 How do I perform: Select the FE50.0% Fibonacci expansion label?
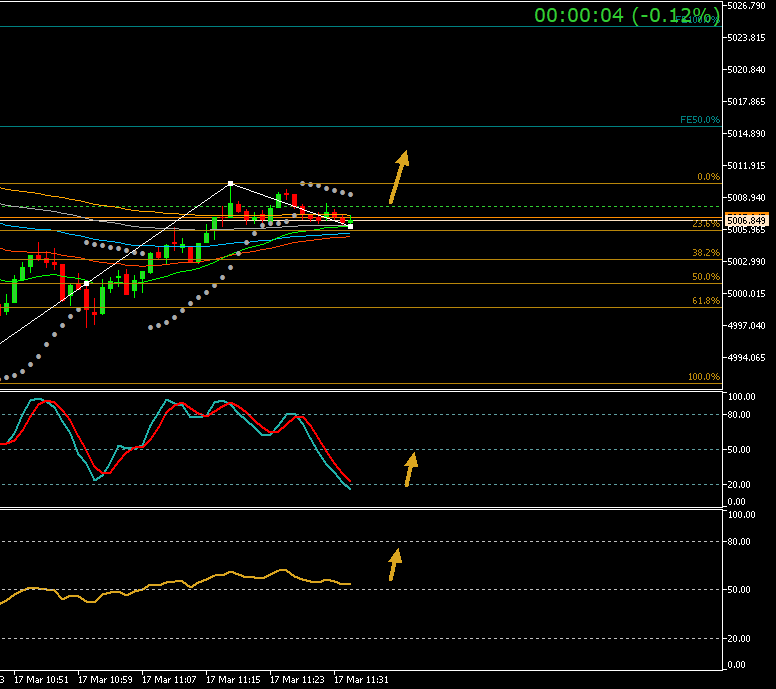click(699, 120)
